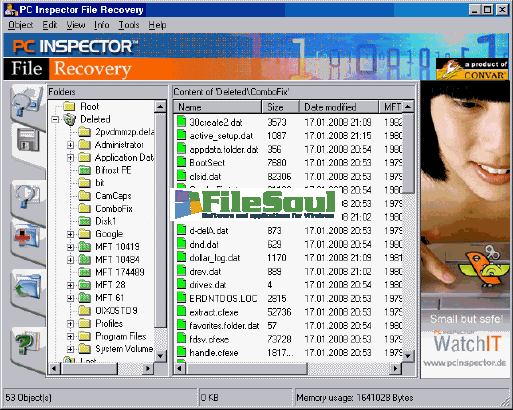Open the www.pcinspector.de link in ad
Image resolution: width=513 pixels, height=410 pixels.
pos(465,363)
